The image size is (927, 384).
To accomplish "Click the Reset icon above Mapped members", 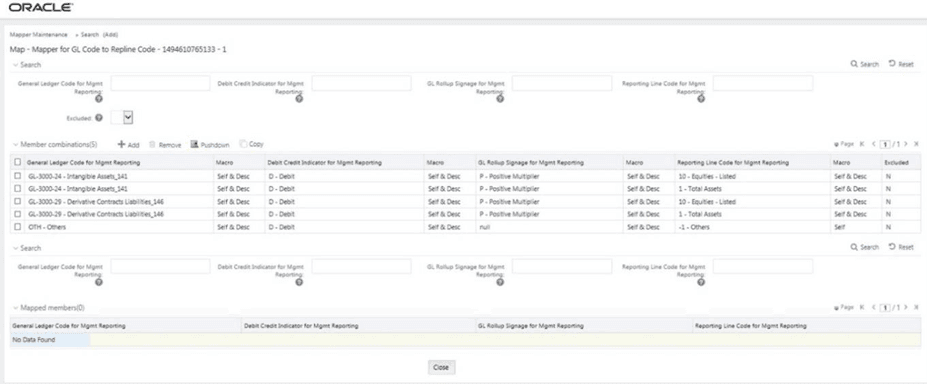I will pyautogui.click(x=892, y=247).
